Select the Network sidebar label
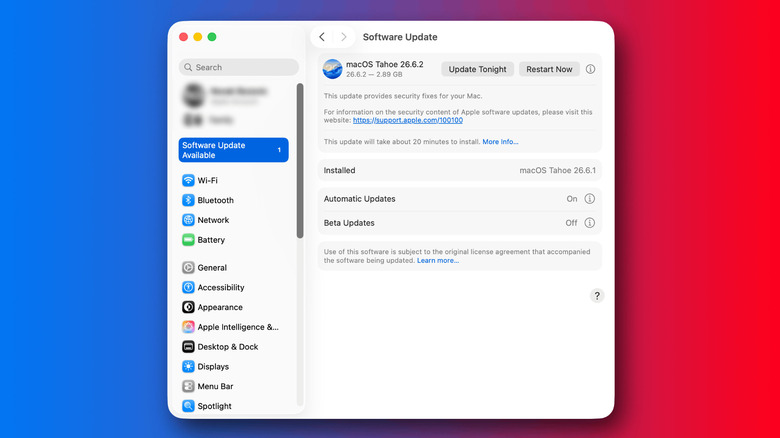The image size is (780, 438). tap(213, 220)
